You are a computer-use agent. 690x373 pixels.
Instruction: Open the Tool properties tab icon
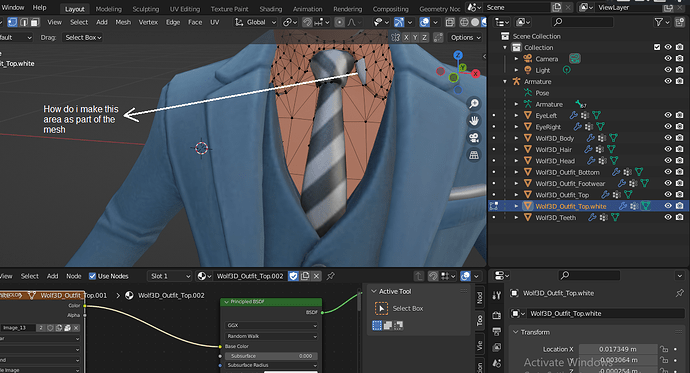tap(496, 296)
